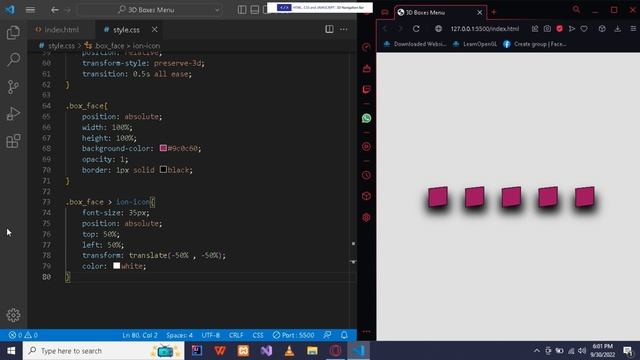Open notifications bell in VS Code
Image resolution: width=640 pixels, height=360 pixels.
click(344, 335)
